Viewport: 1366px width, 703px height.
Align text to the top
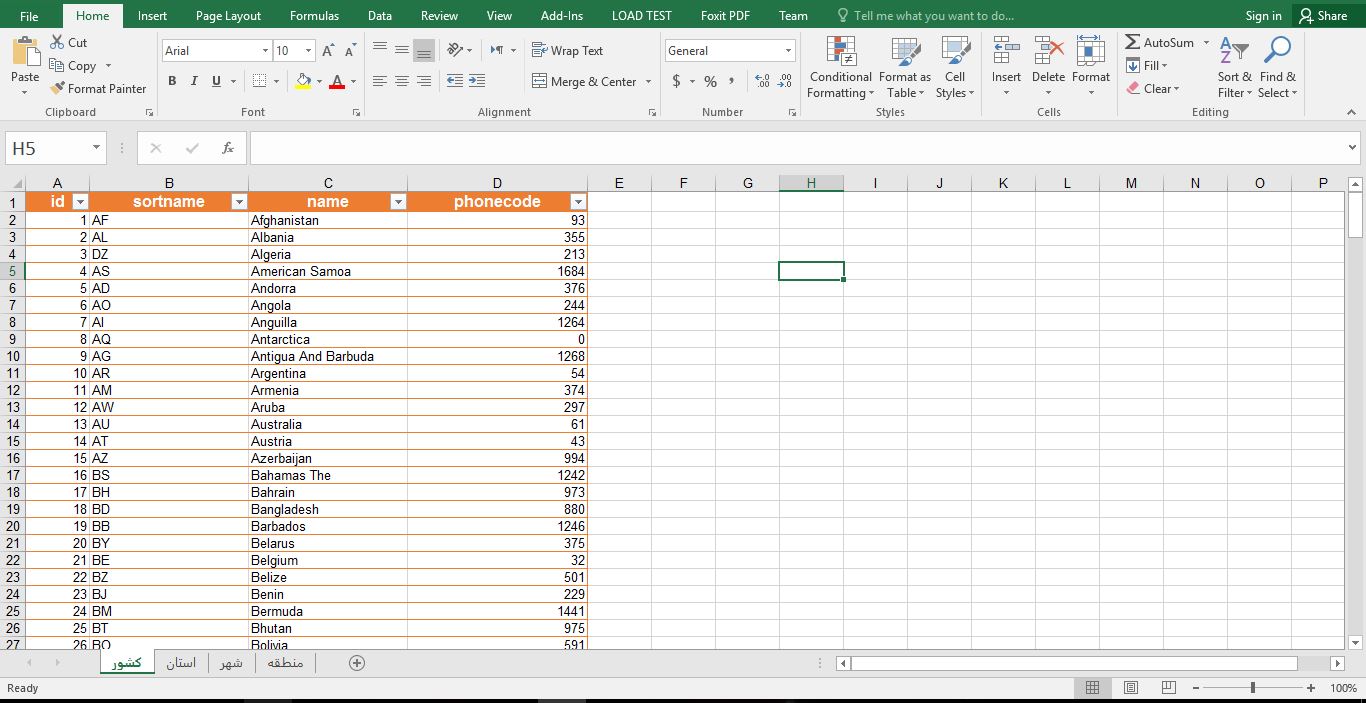click(x=380, y=50)
